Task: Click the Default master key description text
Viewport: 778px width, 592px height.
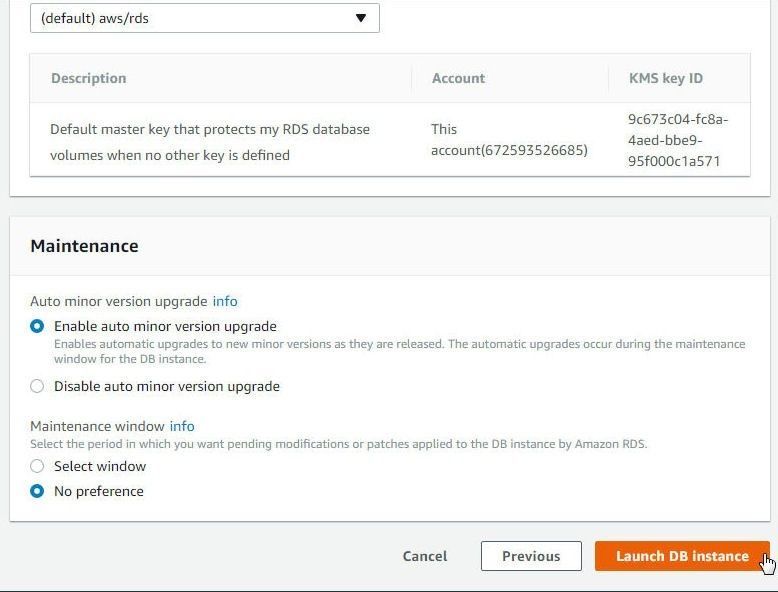Action: pos(210,142)
